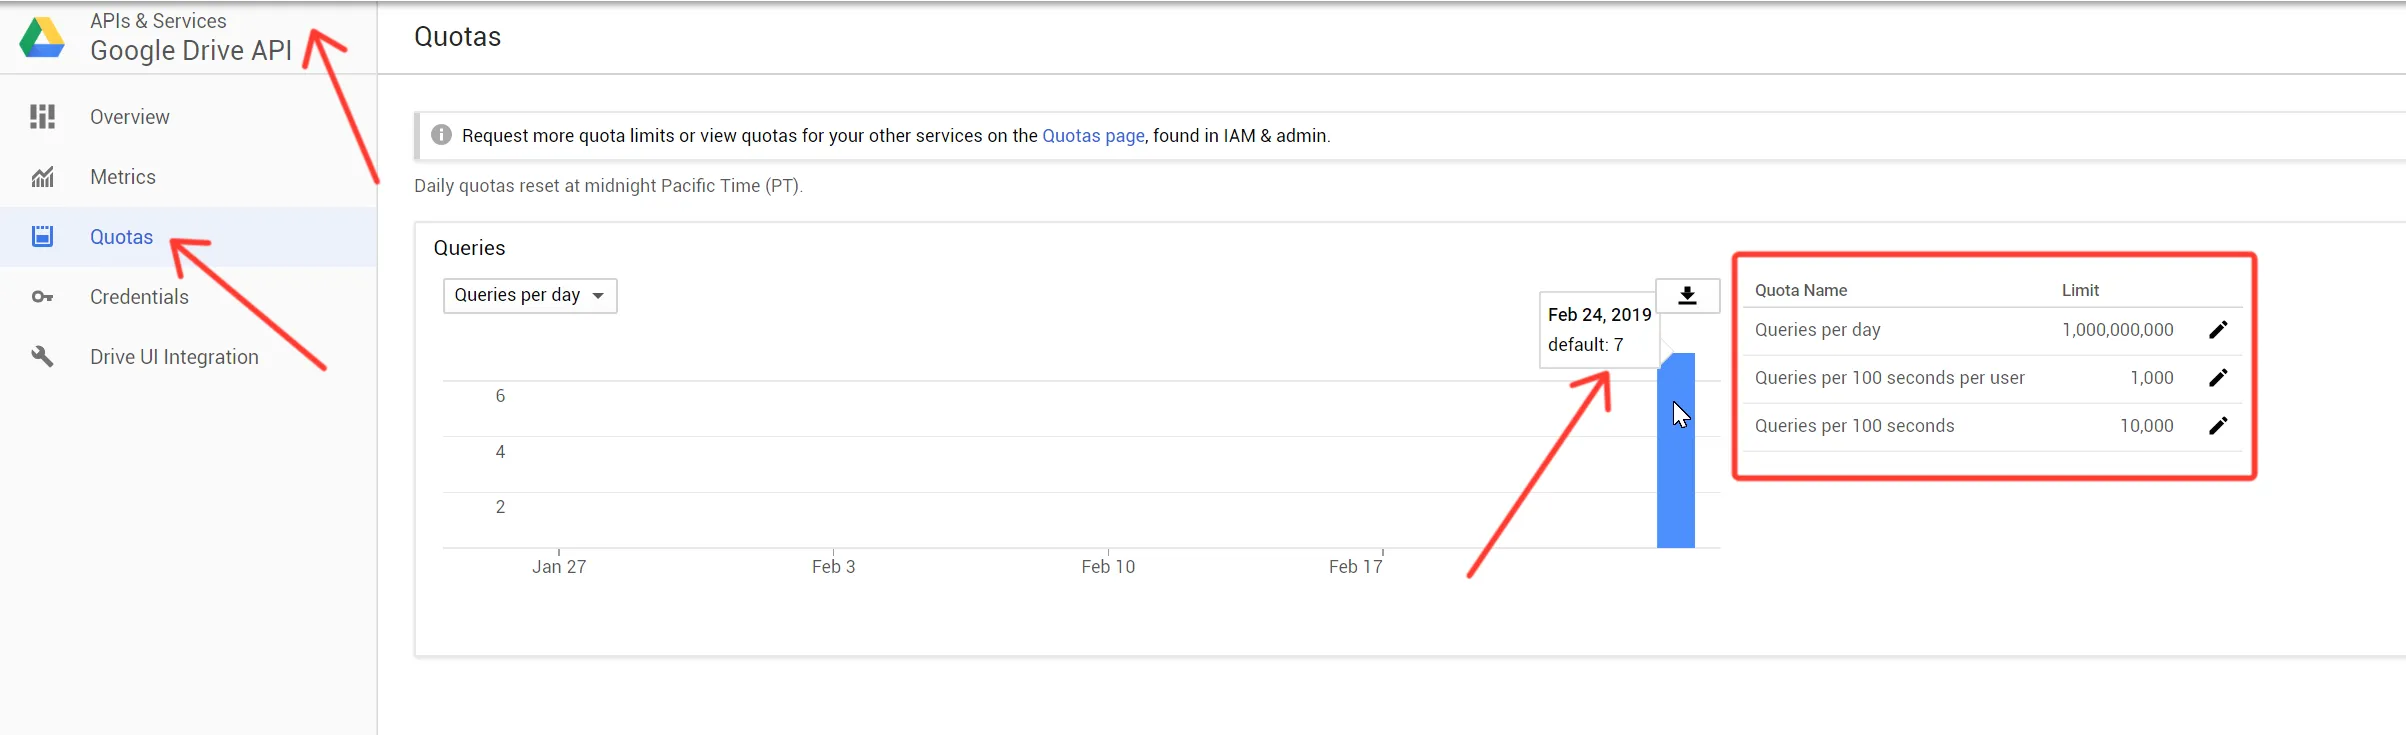Click the Metrics chart icon
The width and height of the screenshot is (2406, 735).
pyautogui.click(x=42, y=177)
